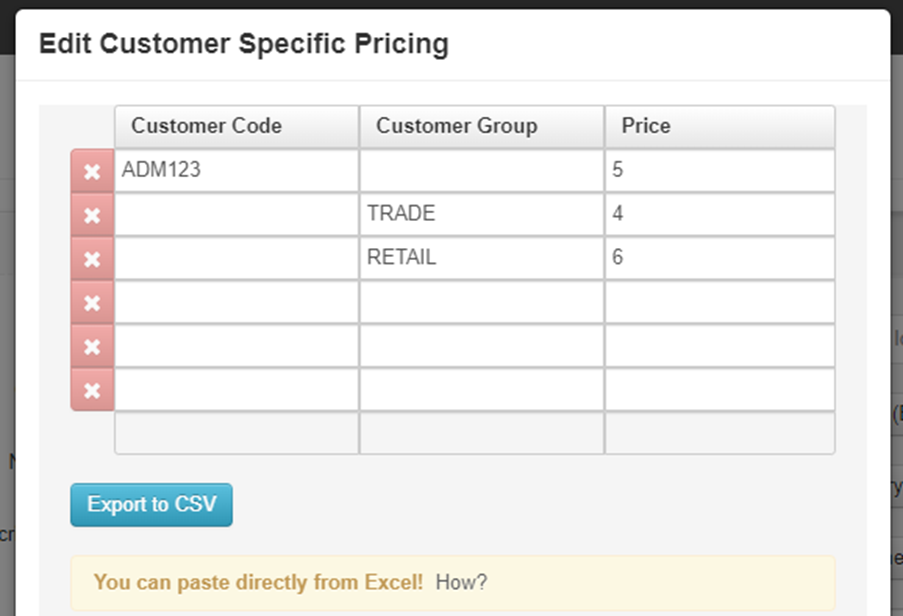Remove the first empty row
The width and height of the screenshot is (903, 616).
pos(92,302)
